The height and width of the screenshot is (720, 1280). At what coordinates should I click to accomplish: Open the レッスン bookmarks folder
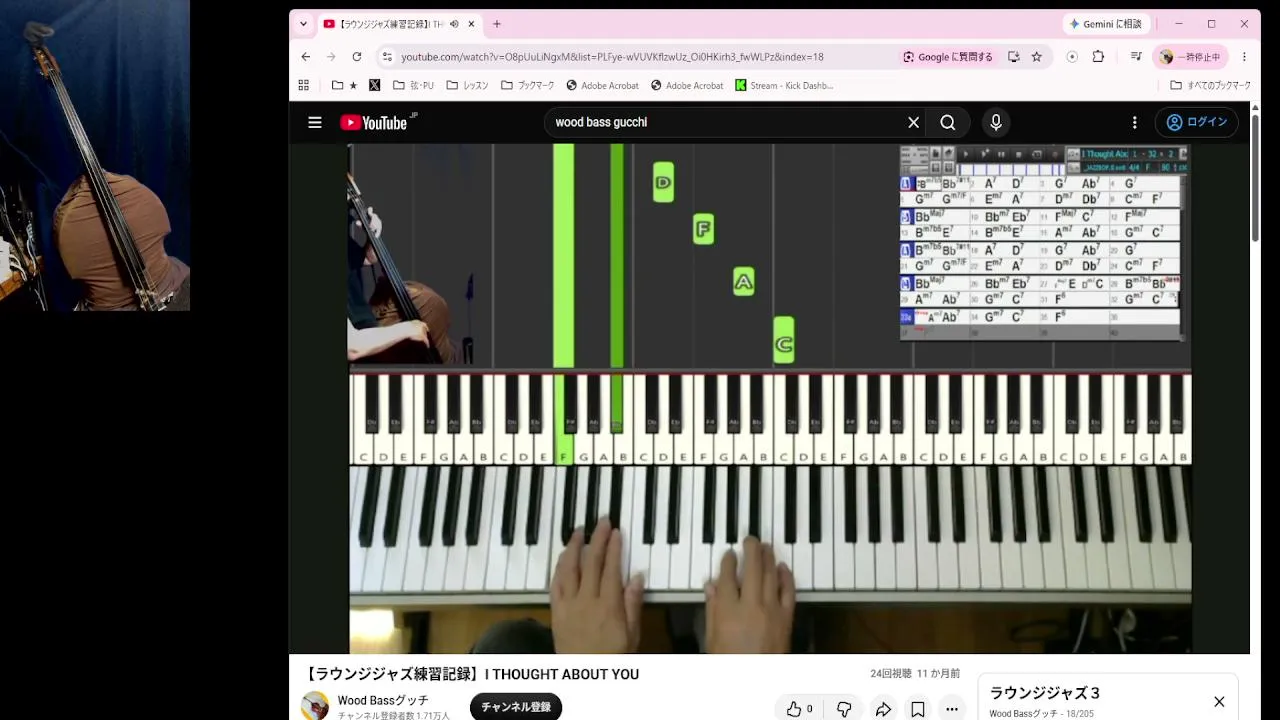(467, 85)
